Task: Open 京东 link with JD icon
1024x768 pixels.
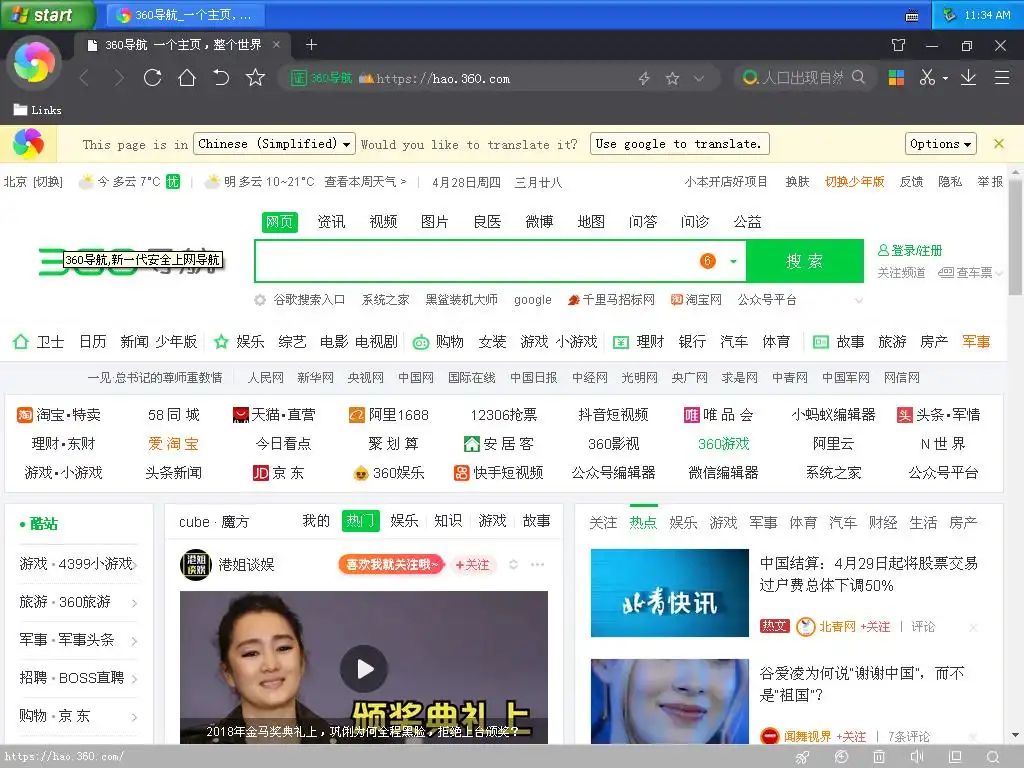Action: click(x=279, y=473)
